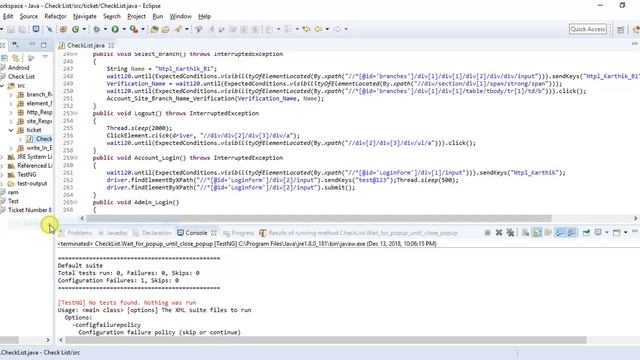Viewport: 640px width, 360px height.
Task: Click the Account_Login method declaration text
Action: pyautogui.click(x=188, y=158)
